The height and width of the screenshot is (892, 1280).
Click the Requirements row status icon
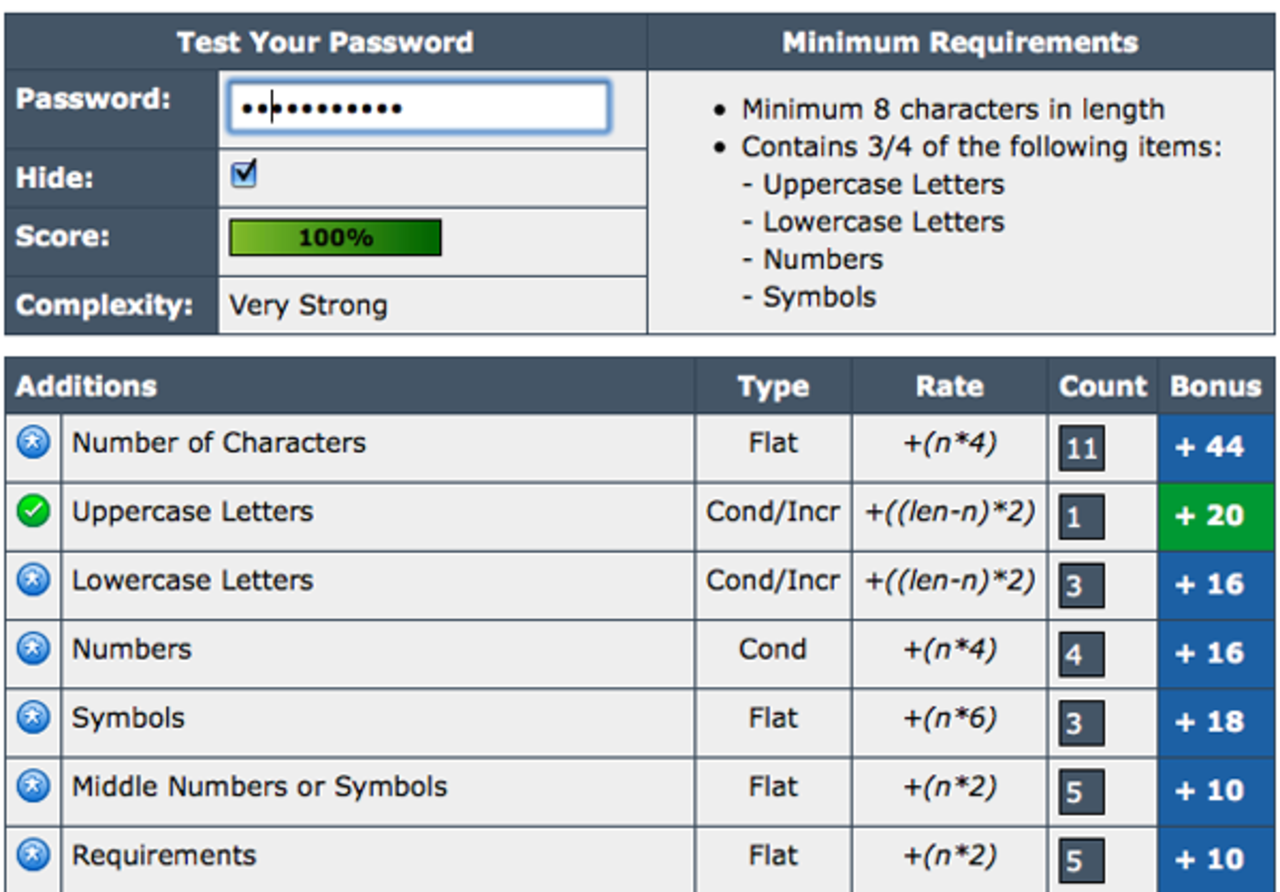[x=33, y=855]
